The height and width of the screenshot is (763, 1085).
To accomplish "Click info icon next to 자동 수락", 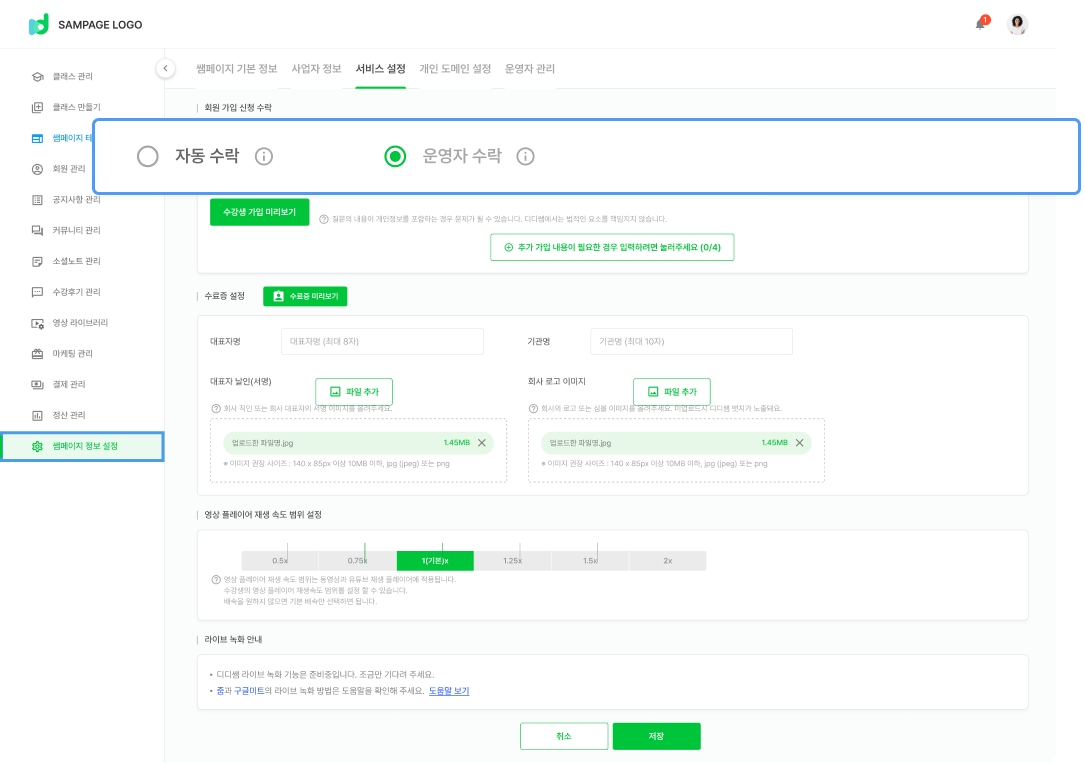I will click(264, 156).
